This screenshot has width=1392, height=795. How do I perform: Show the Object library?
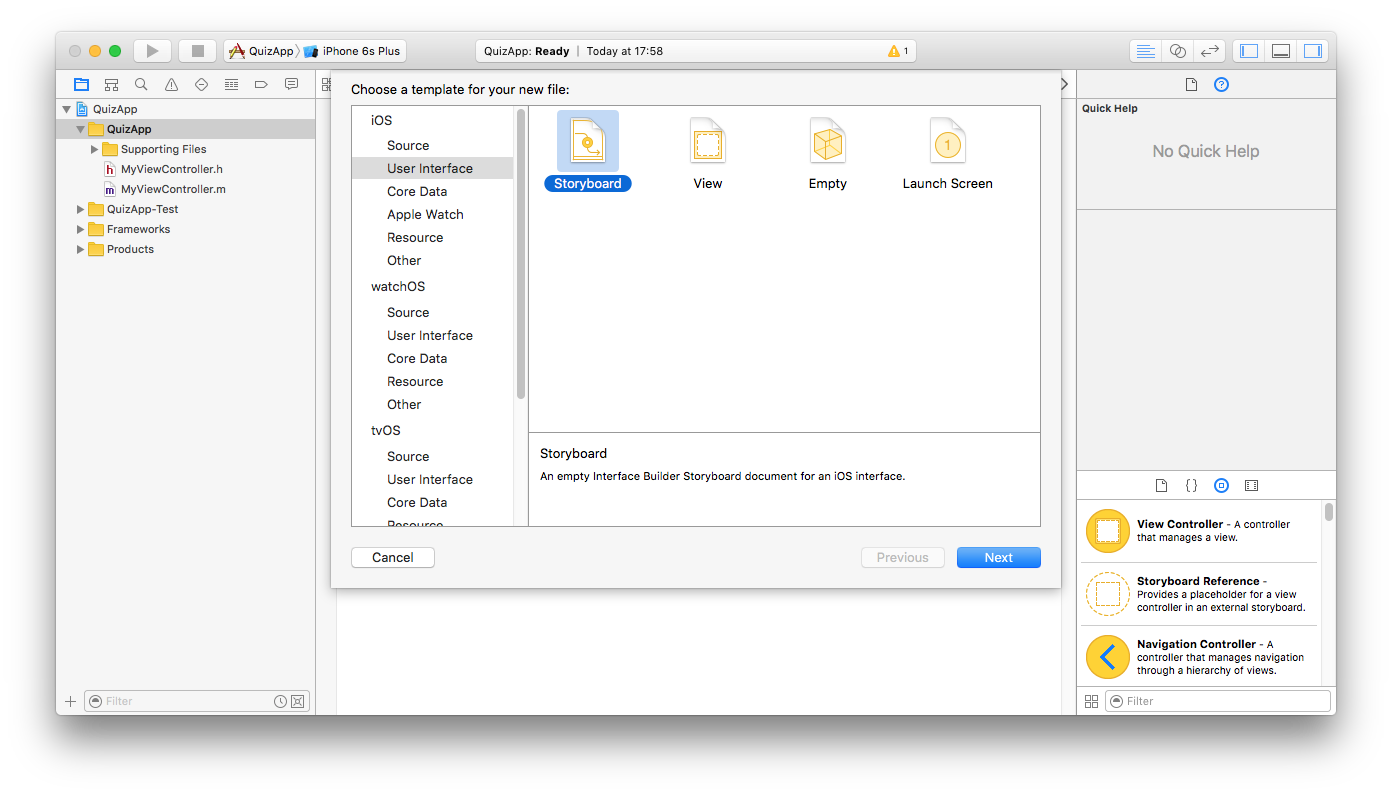[1221, 486]
